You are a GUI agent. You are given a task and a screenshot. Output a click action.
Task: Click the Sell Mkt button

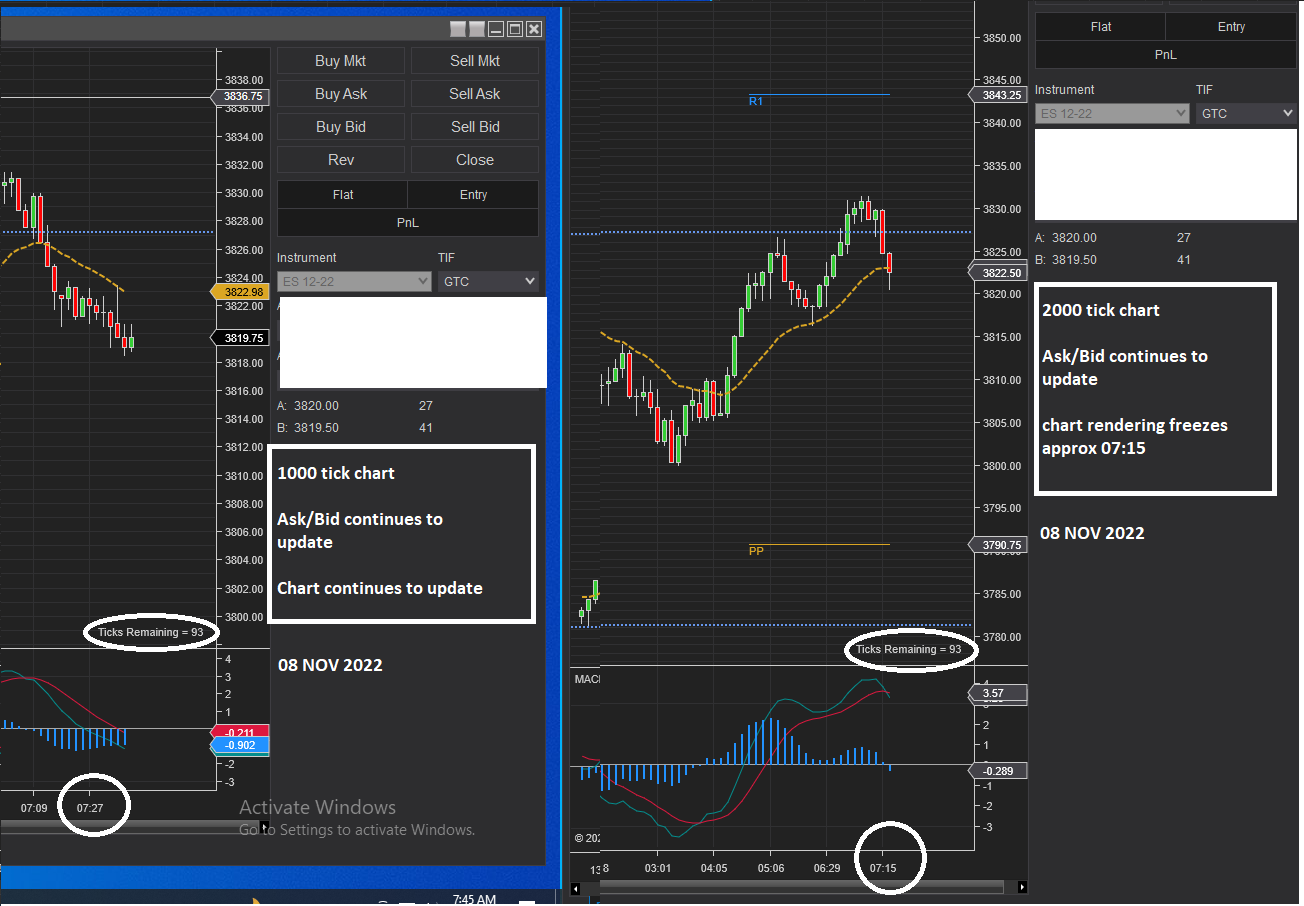475,61
